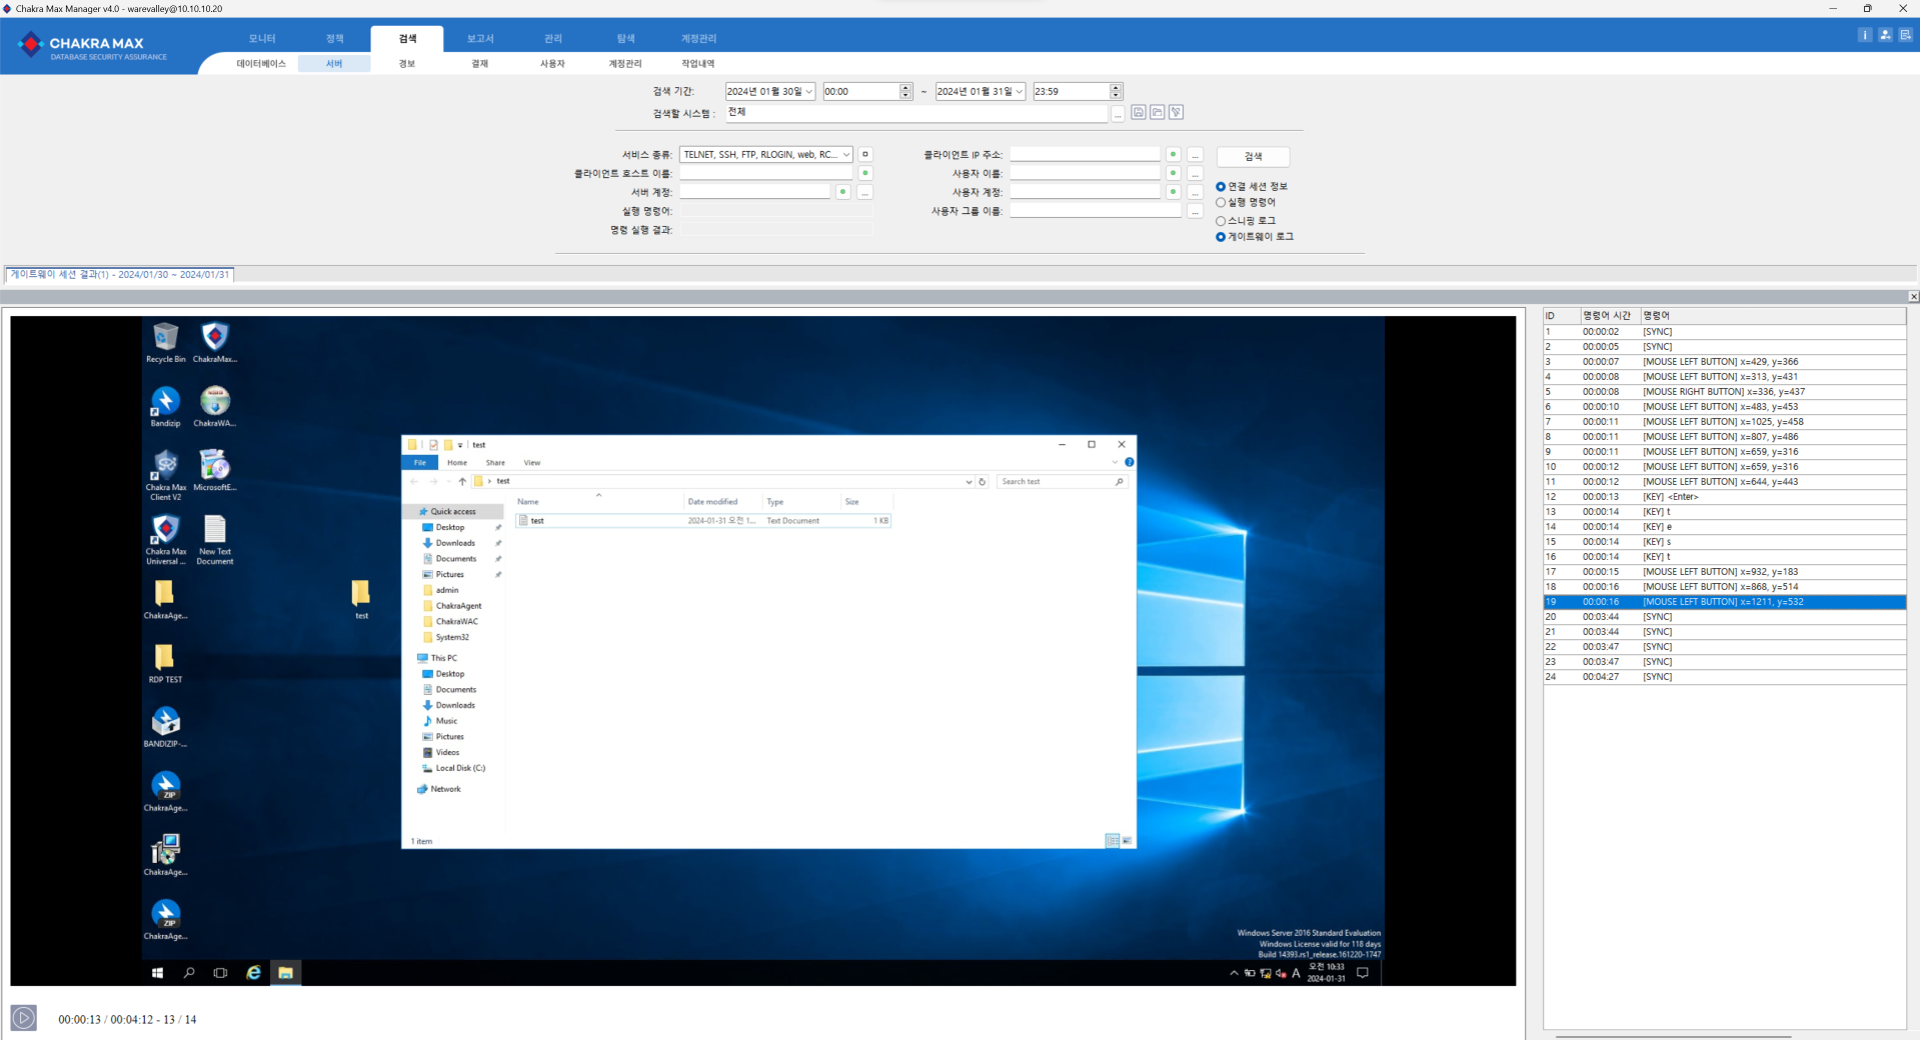1920x1040 pixels.
Task: Click the Recycle Bin icon in recorded desktop
Action: click(166, 342)
